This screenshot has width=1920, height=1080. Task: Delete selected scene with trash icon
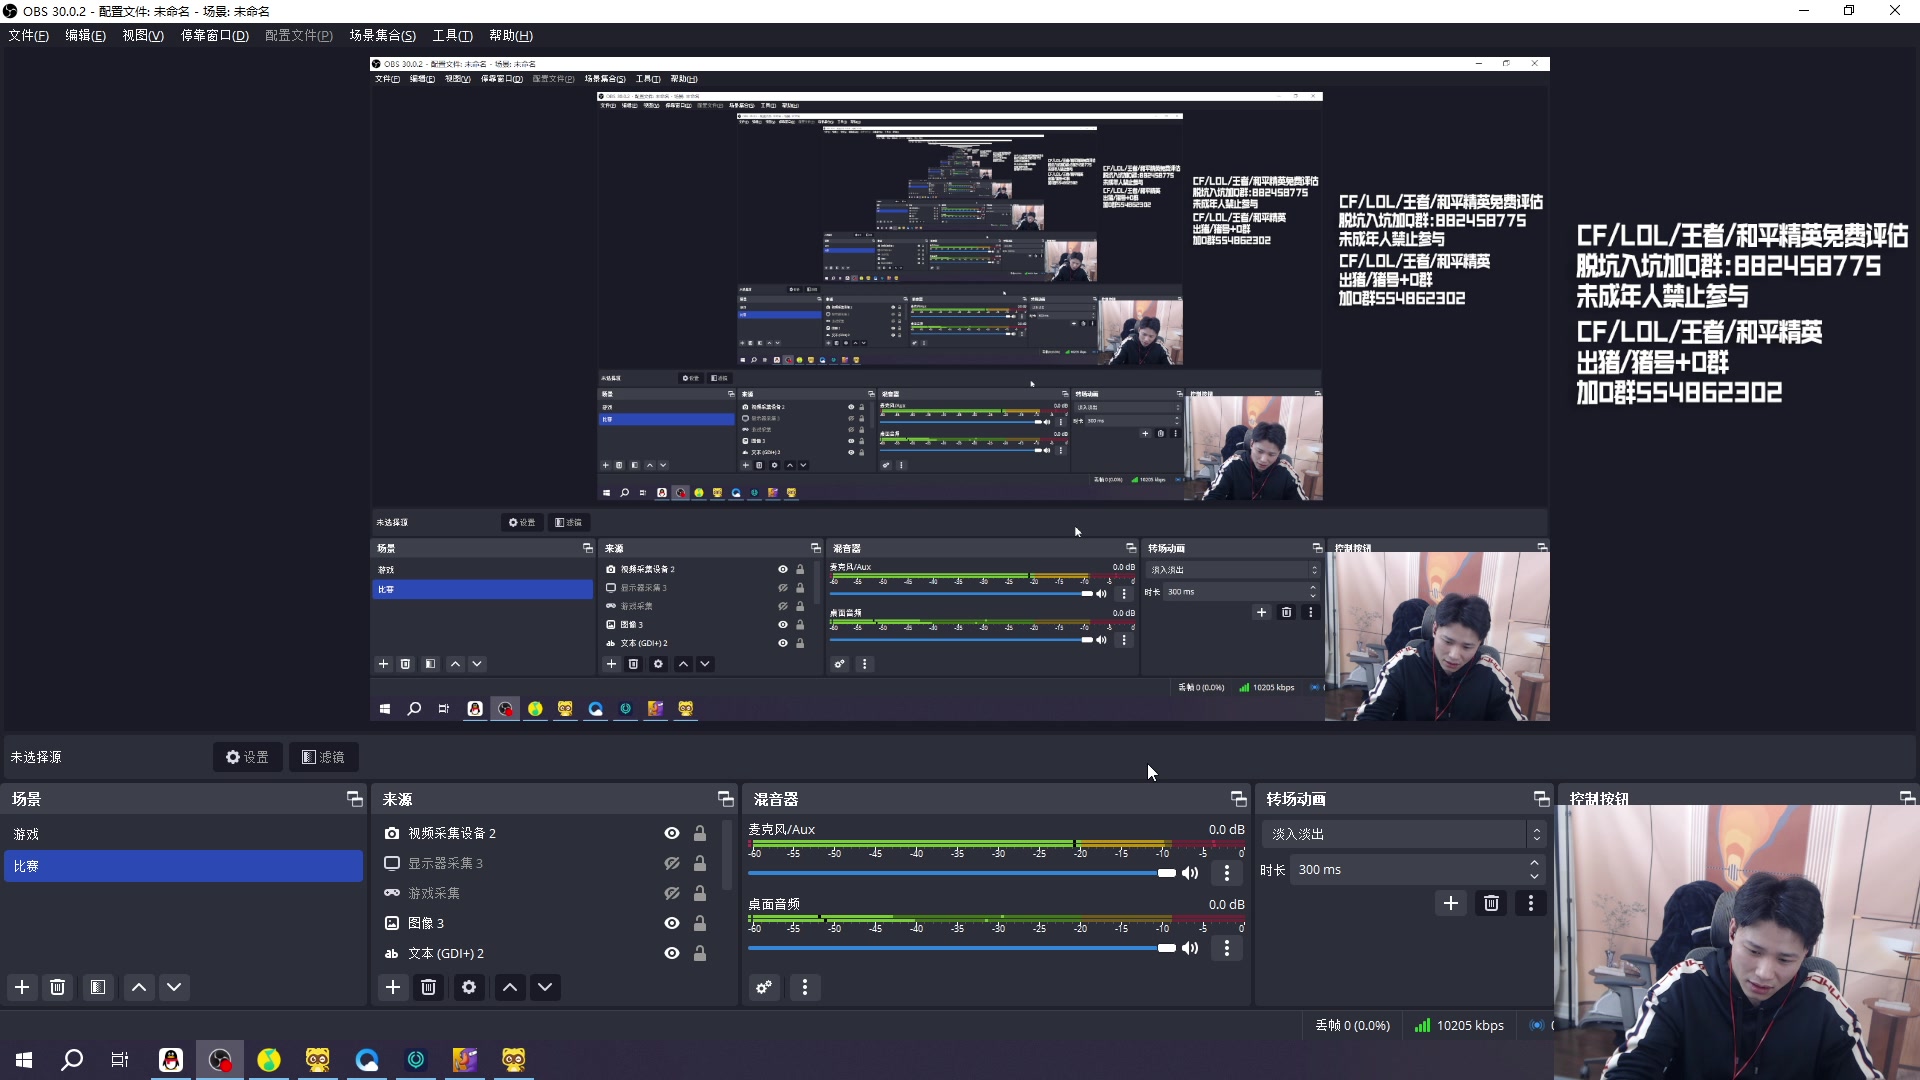(x=58, y=987)
